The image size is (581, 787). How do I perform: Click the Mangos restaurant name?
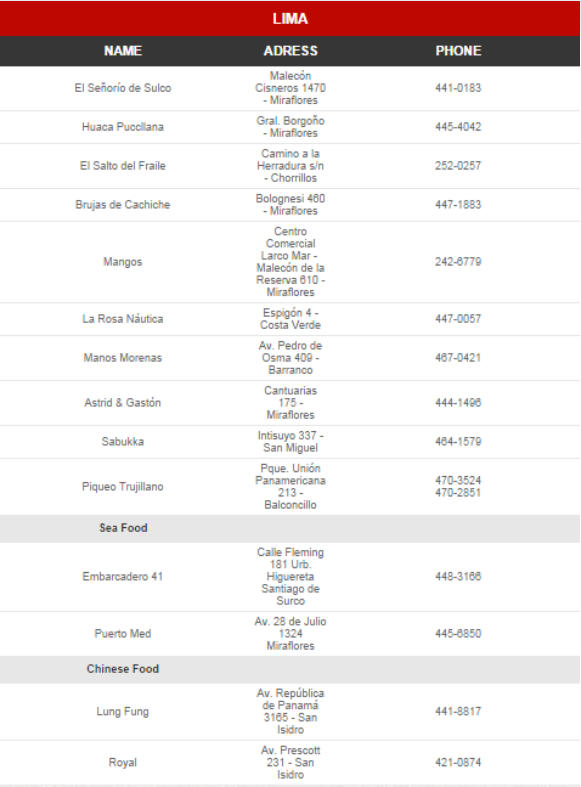123,261
